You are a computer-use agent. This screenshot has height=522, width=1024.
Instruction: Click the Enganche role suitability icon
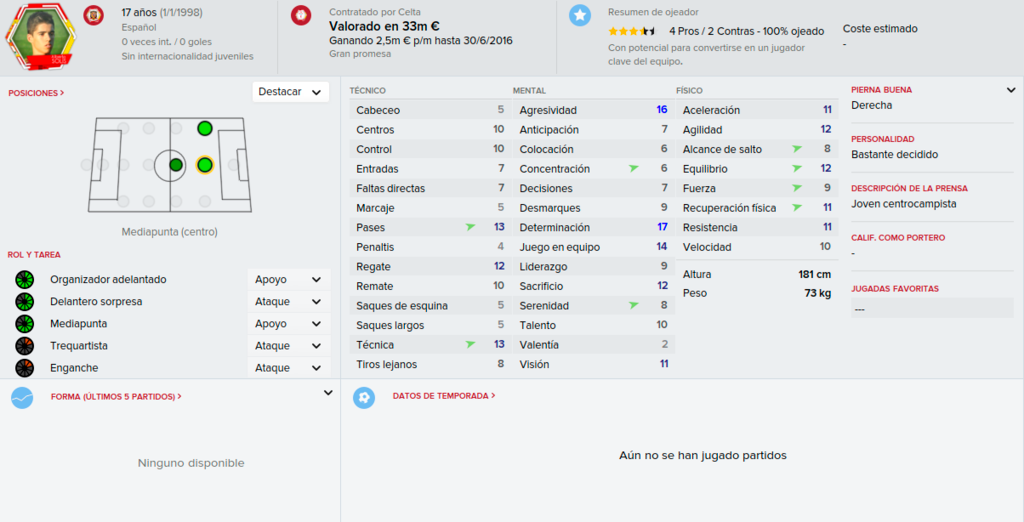(24, 368)
